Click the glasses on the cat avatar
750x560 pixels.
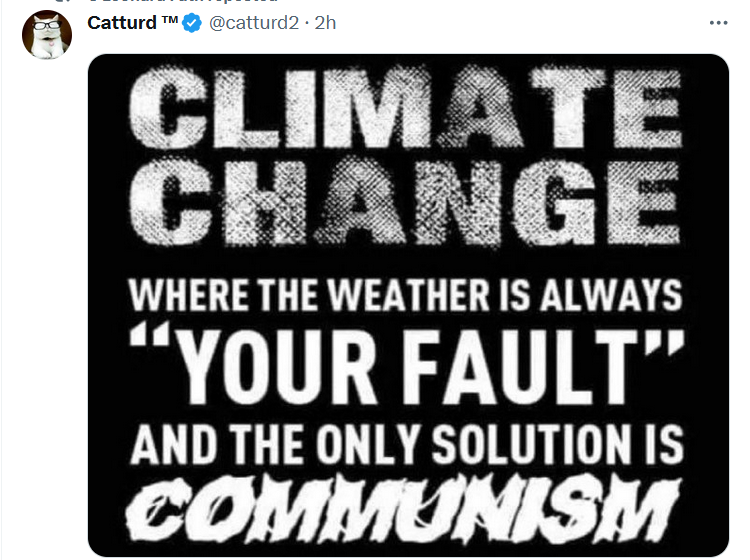click(x=45, y=25)
